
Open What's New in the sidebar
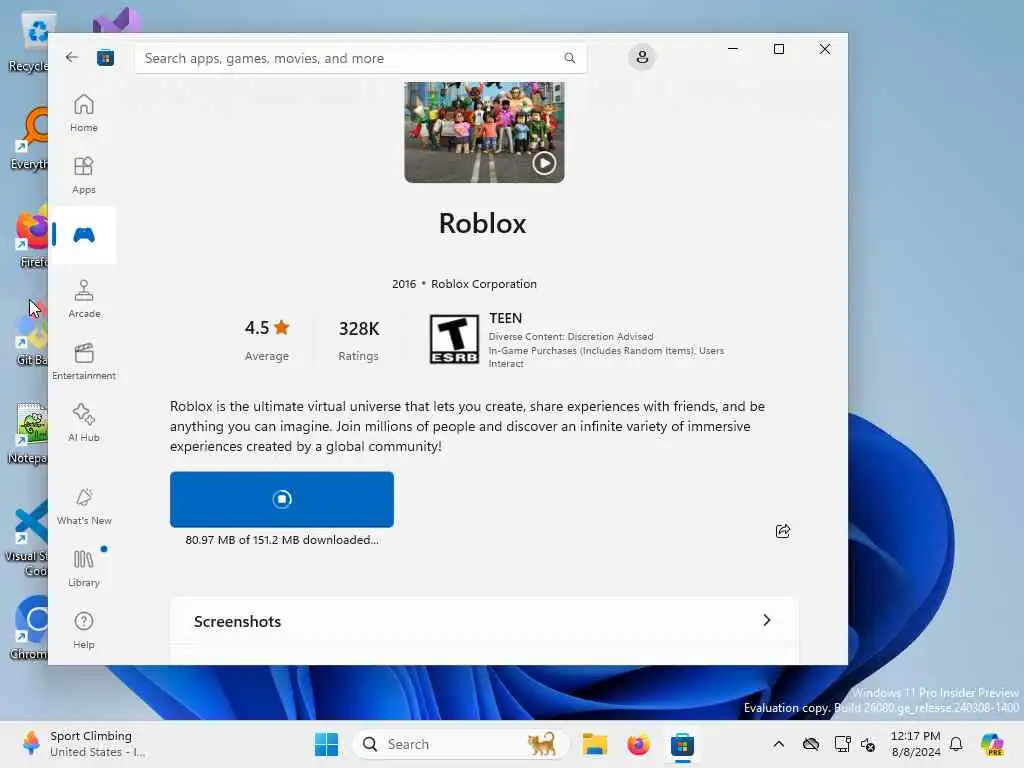tap(84, 506)
